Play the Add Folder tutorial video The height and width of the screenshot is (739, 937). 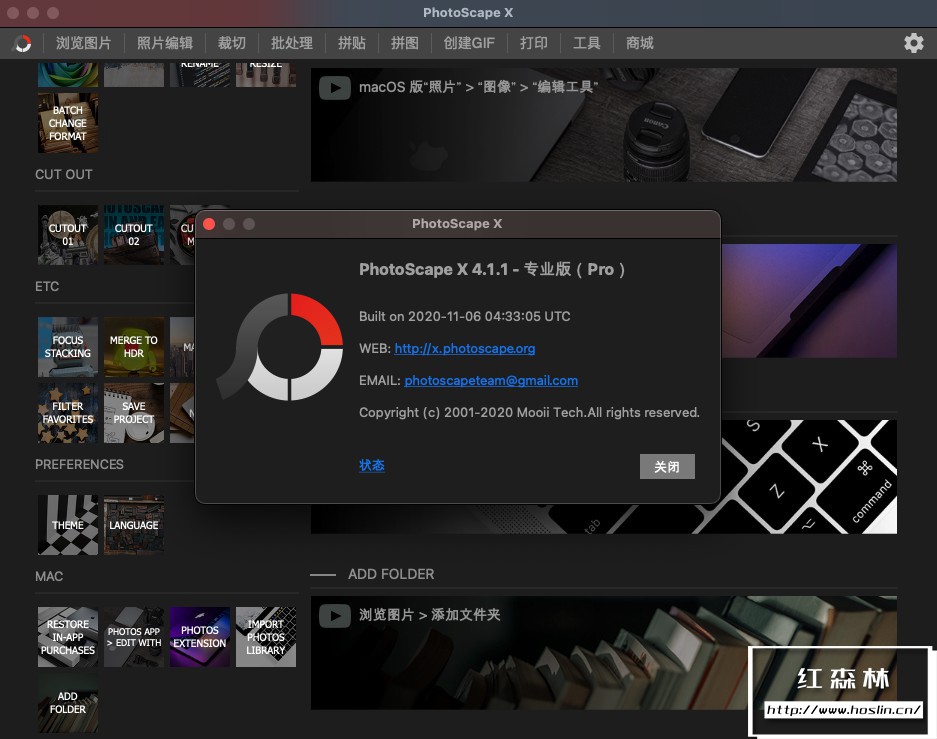tap(335, 615)
